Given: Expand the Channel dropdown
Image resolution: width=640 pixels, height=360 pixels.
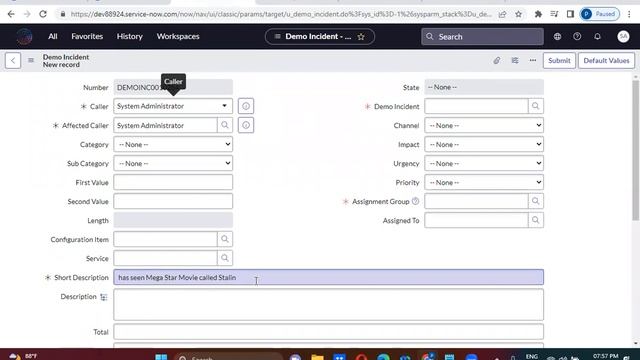Looking at the screenshot, I should coord(484,125).
